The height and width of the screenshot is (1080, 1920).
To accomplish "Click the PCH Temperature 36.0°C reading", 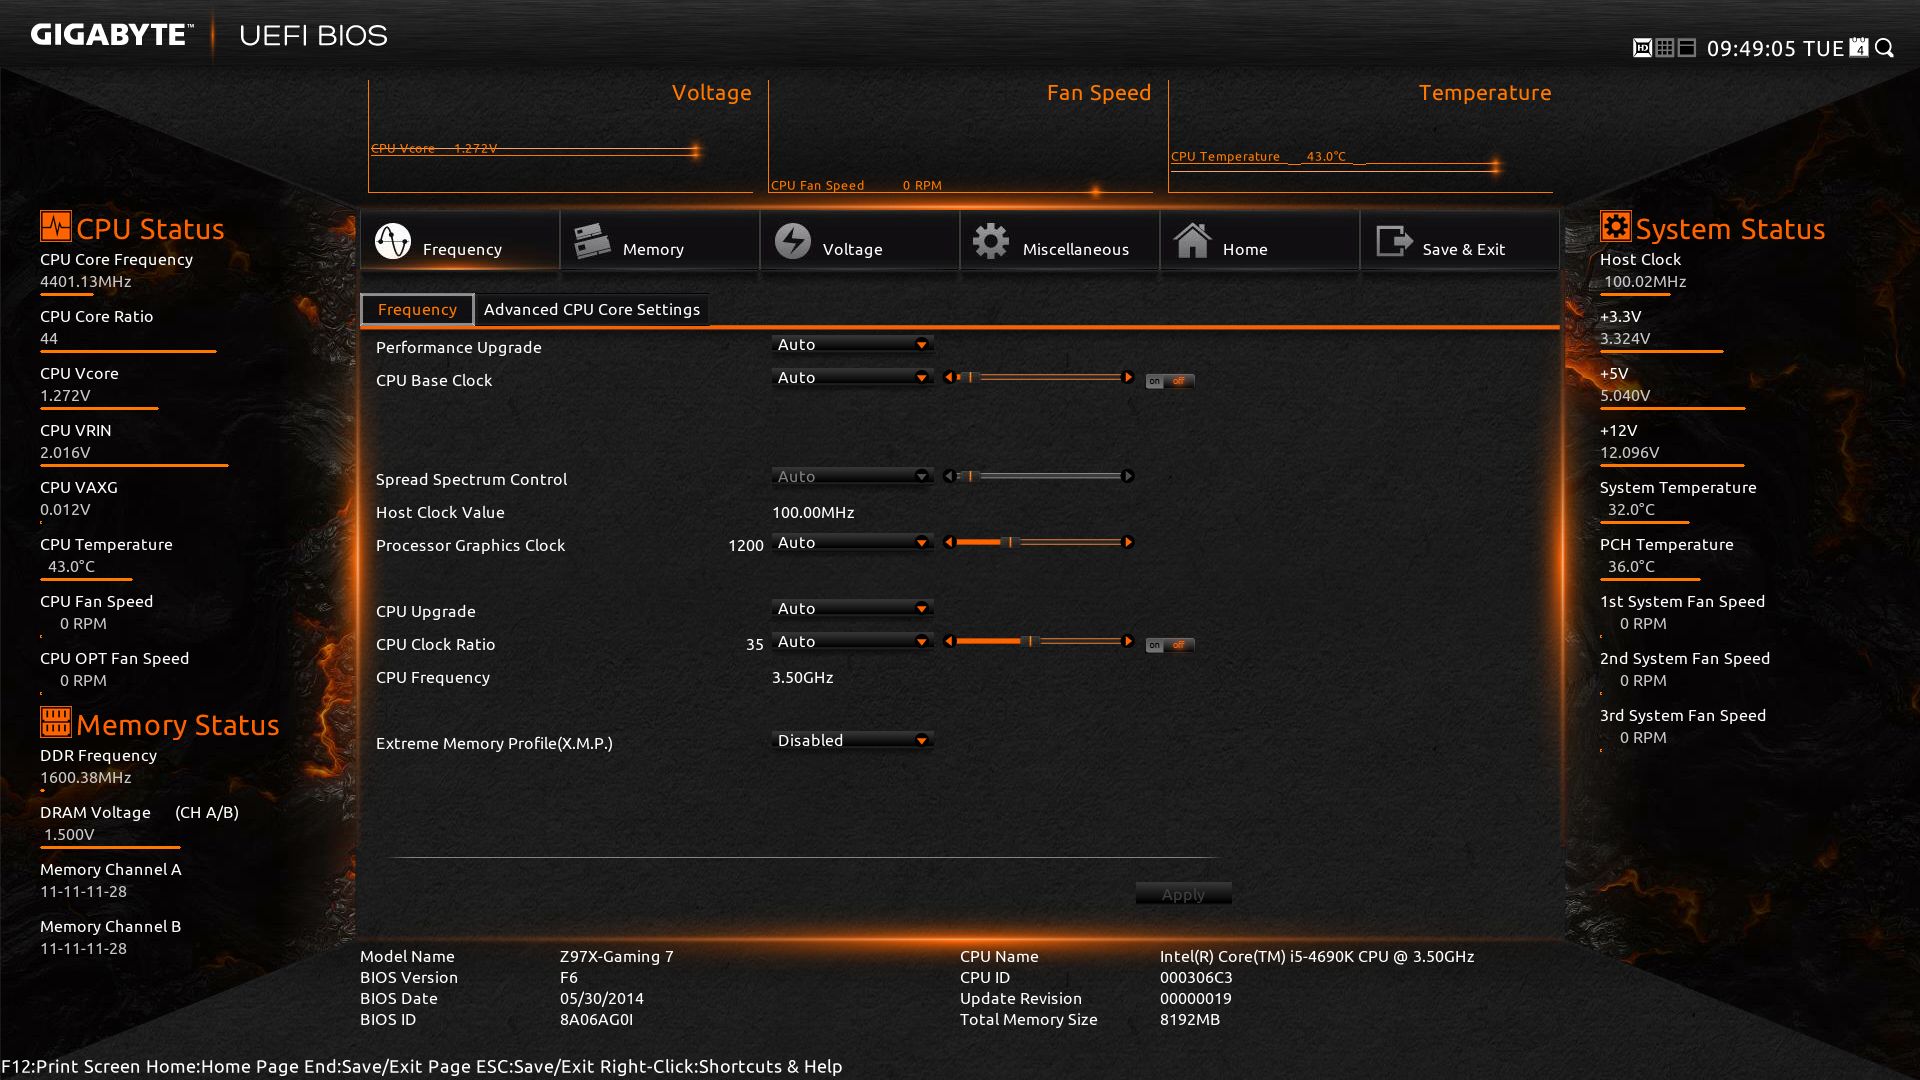I will click(x=1631, y=566).
